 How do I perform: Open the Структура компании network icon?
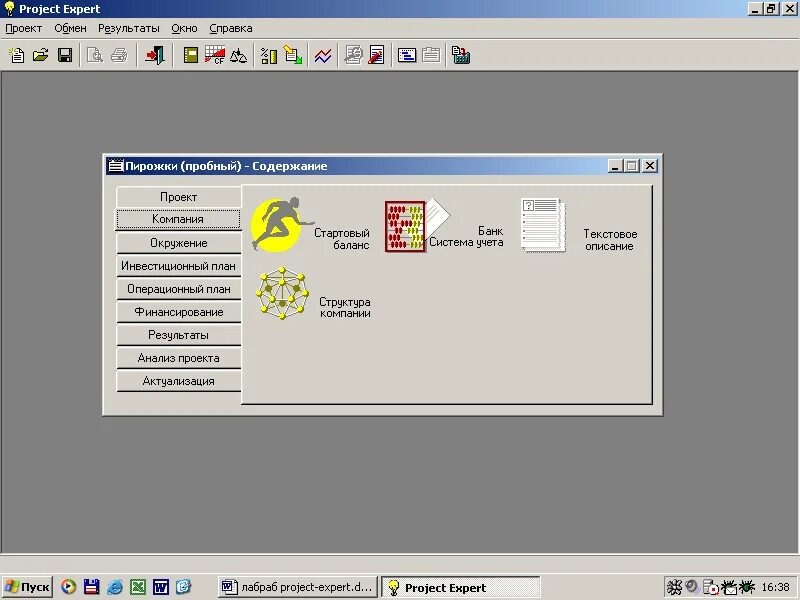coord(282,293)
